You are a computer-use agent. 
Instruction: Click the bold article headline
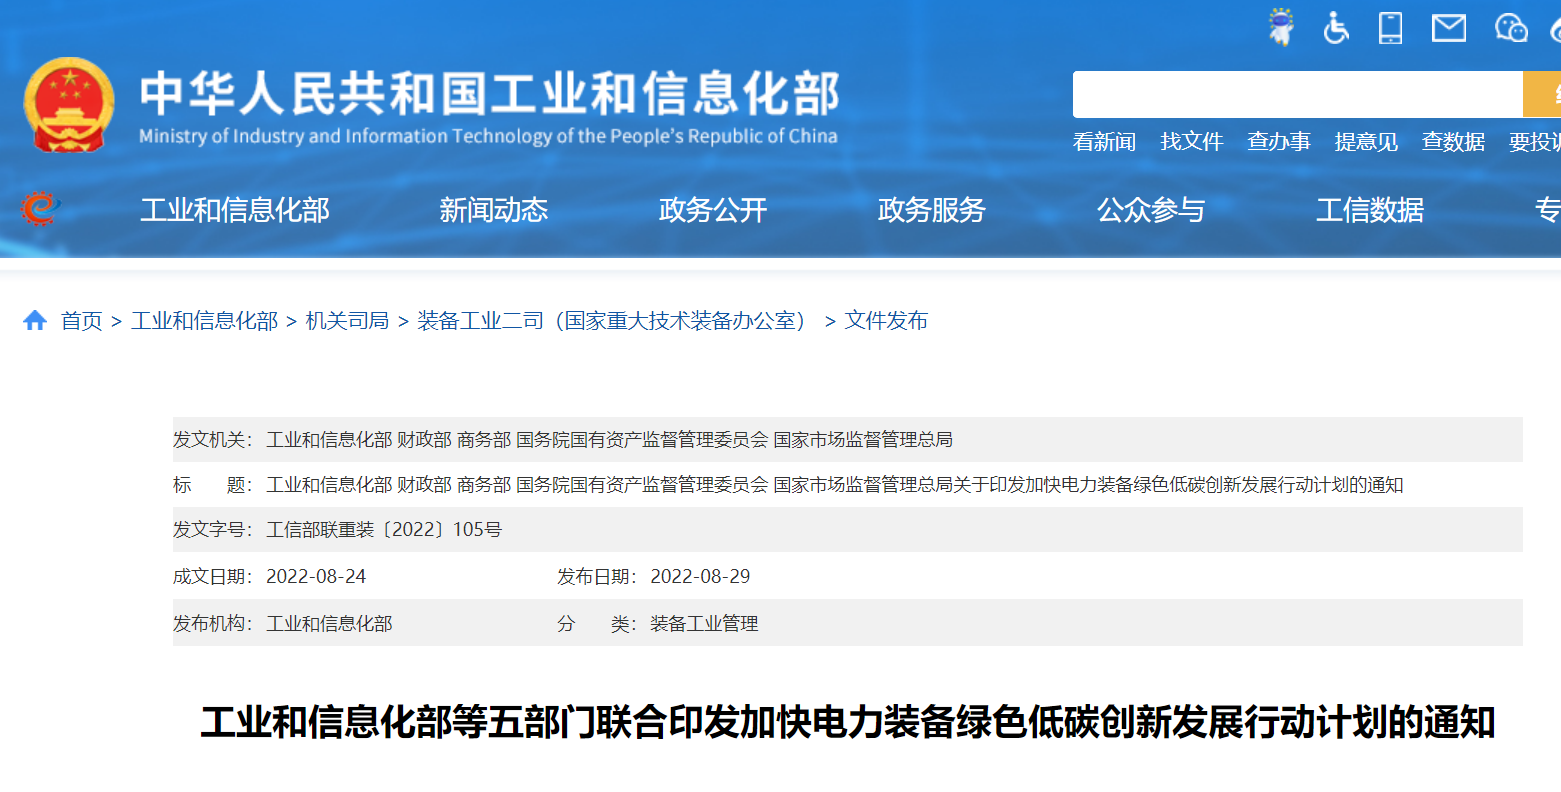coord(848,722)
